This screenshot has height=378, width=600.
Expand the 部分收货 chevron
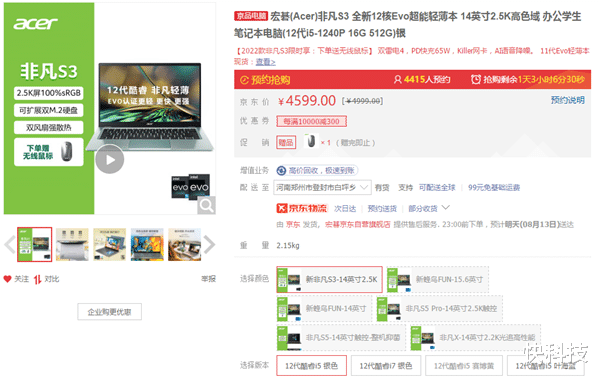coord(445,208)
